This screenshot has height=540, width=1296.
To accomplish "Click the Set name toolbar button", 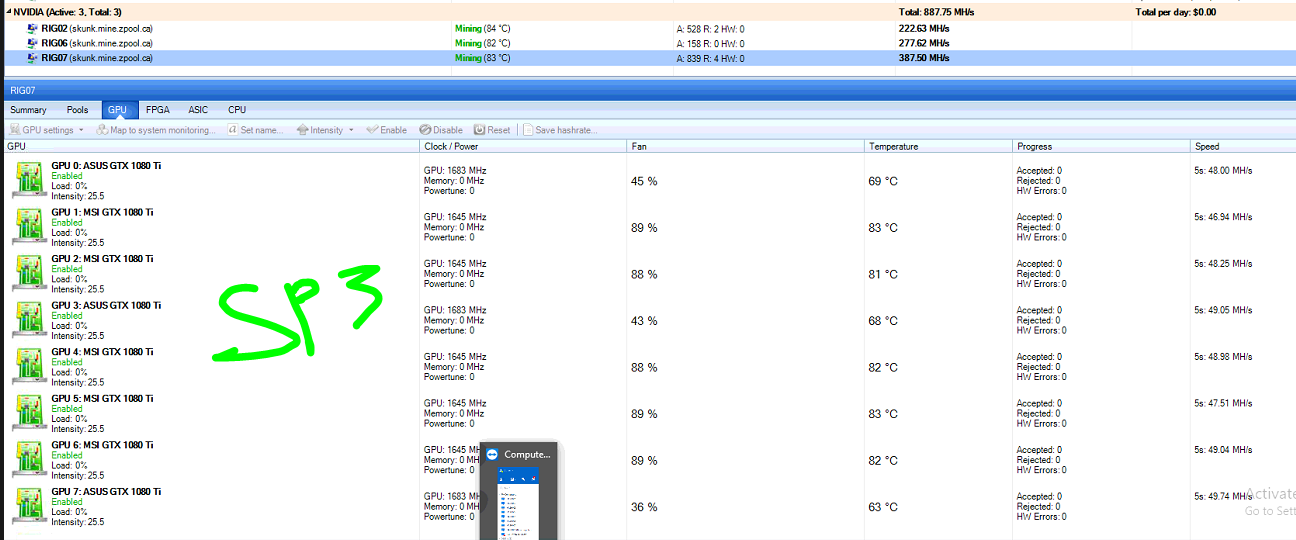I will 256,130.
